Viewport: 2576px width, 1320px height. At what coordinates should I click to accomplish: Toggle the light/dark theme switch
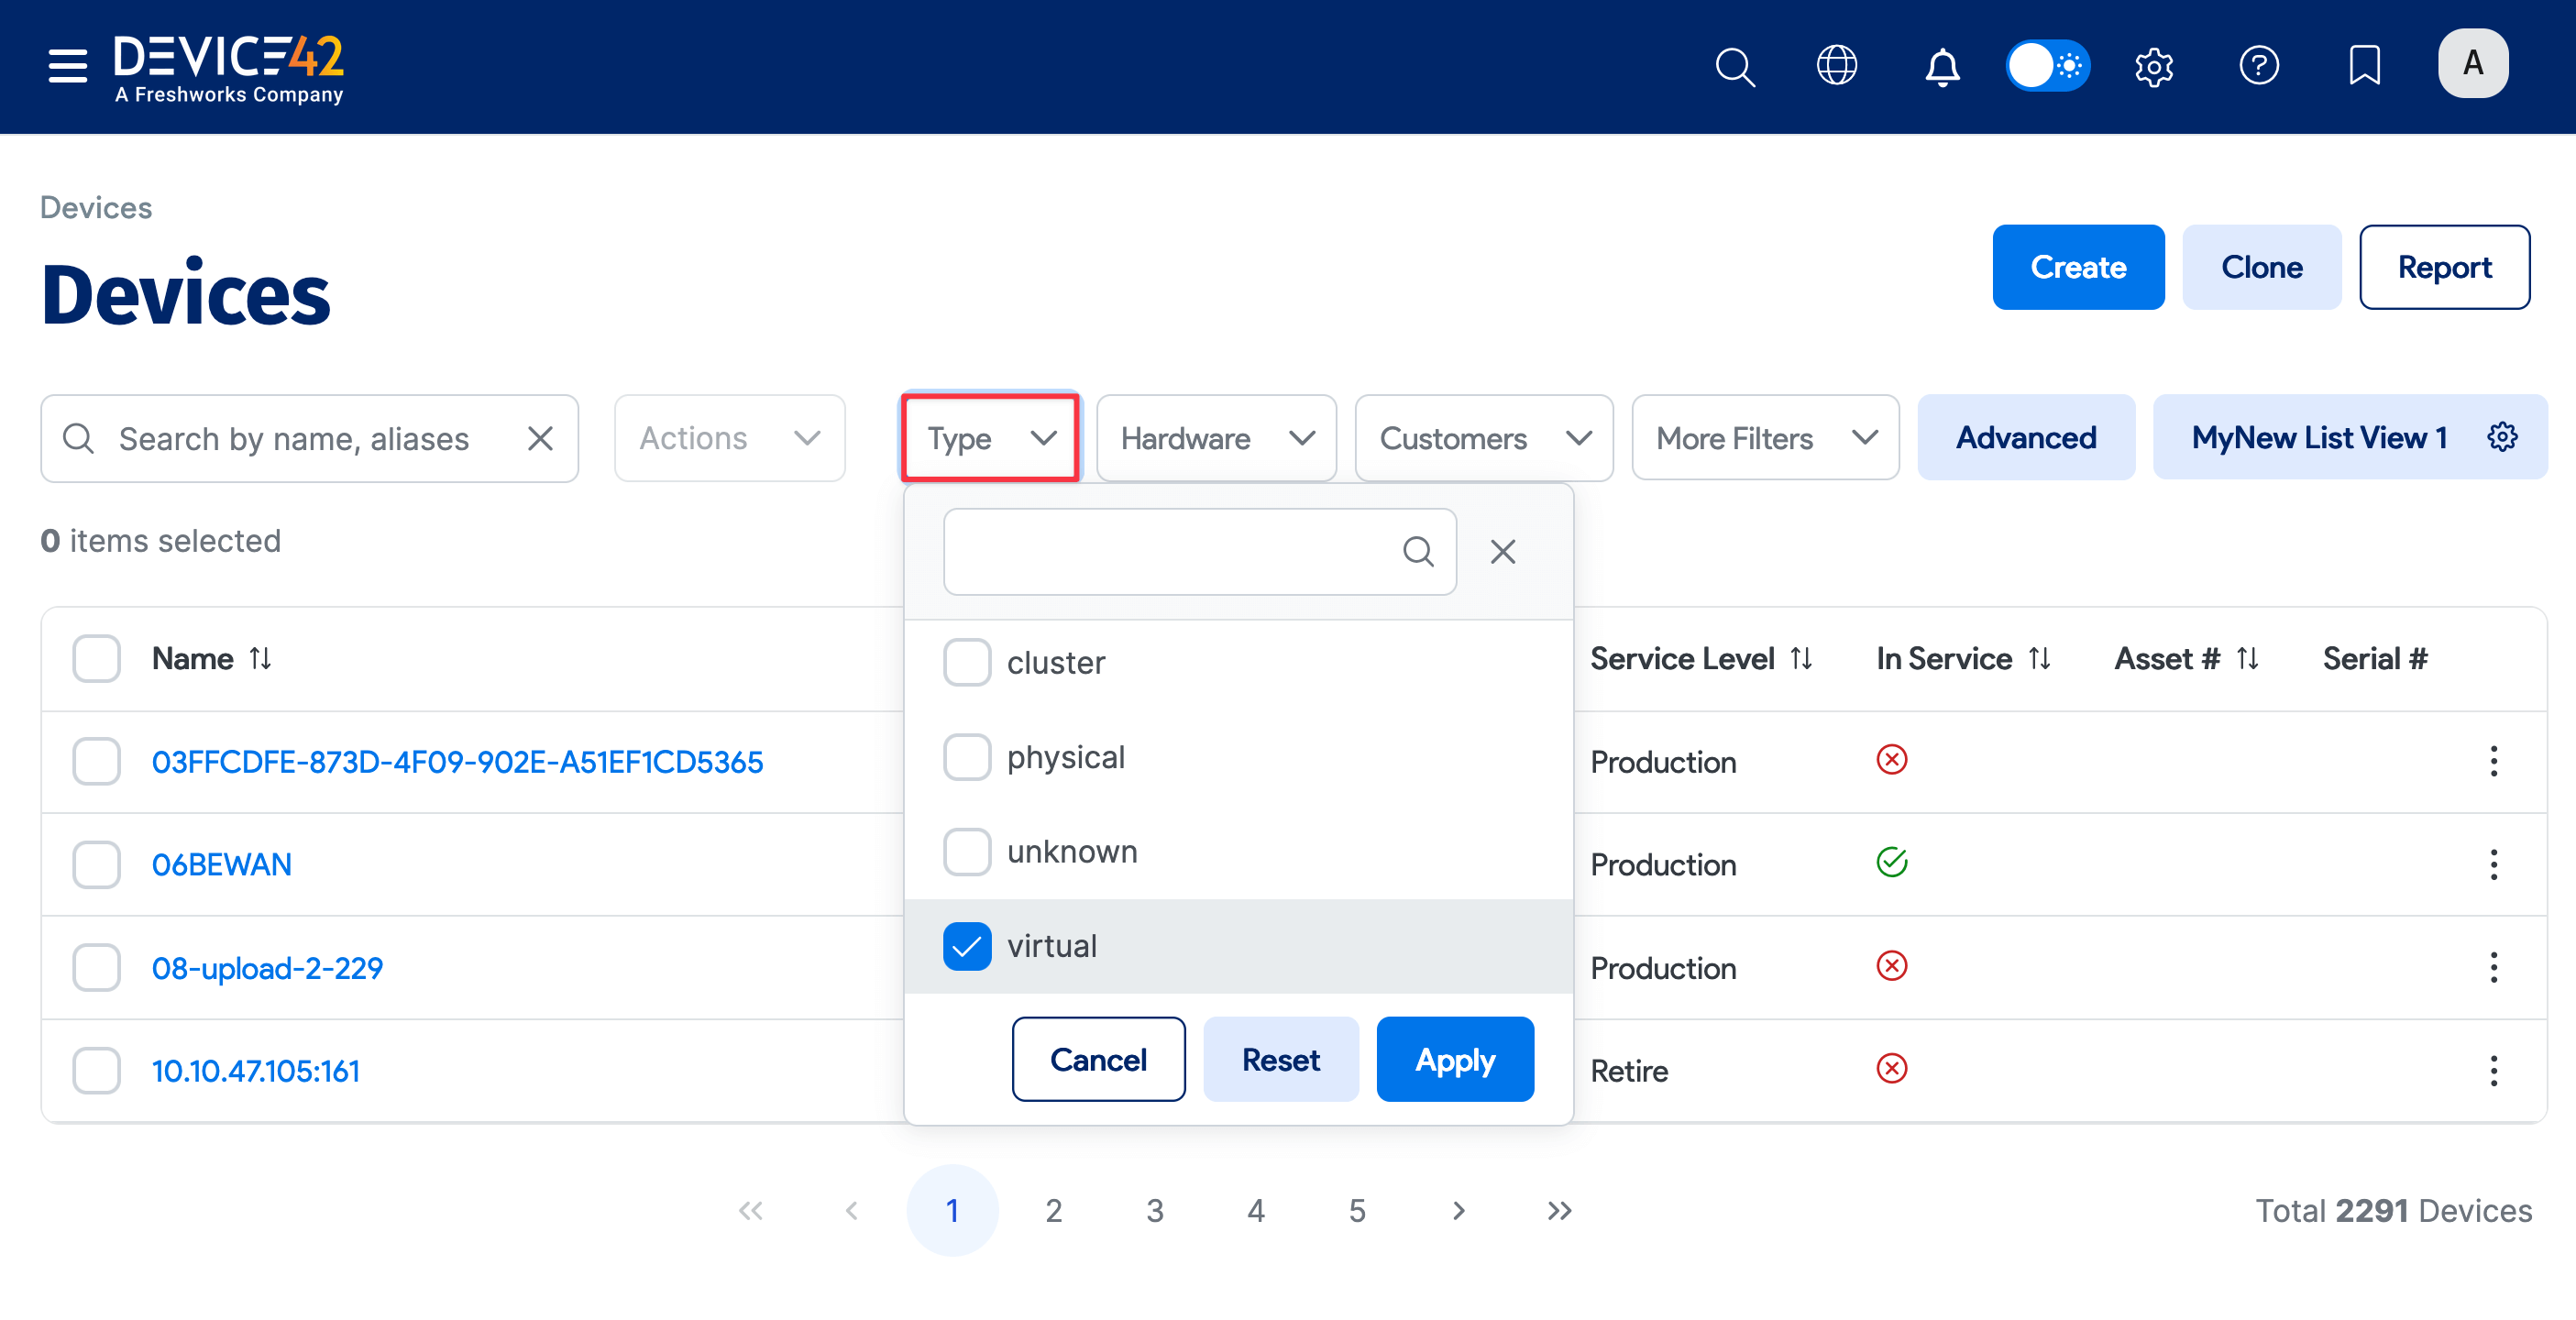point(2047,67)
